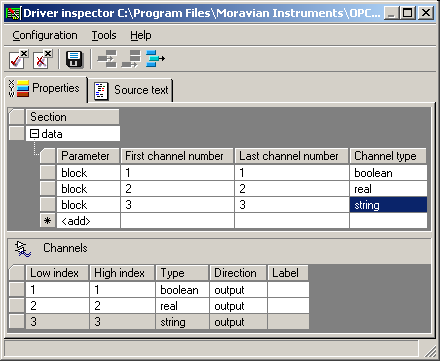This screenshot has height=361, width=440.
Task: Click the block parameter in boolean row
Action: 88,173
